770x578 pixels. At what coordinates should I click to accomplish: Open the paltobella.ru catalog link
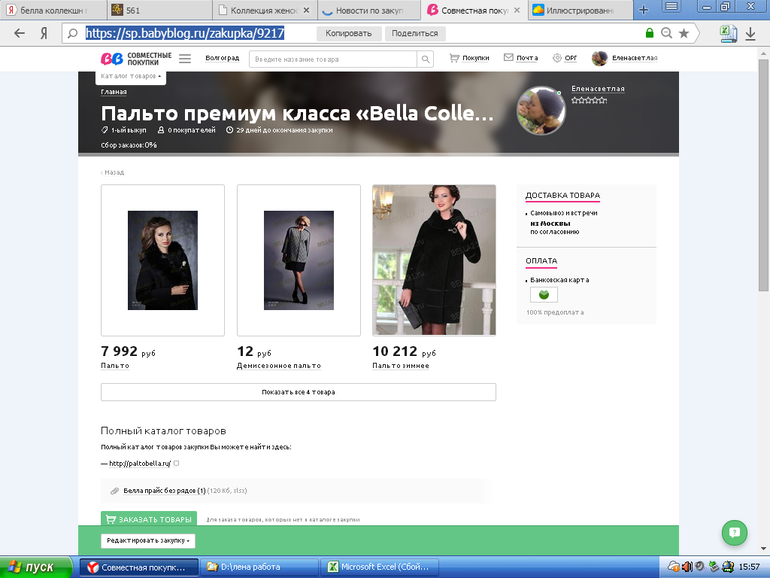click(139, 463)
